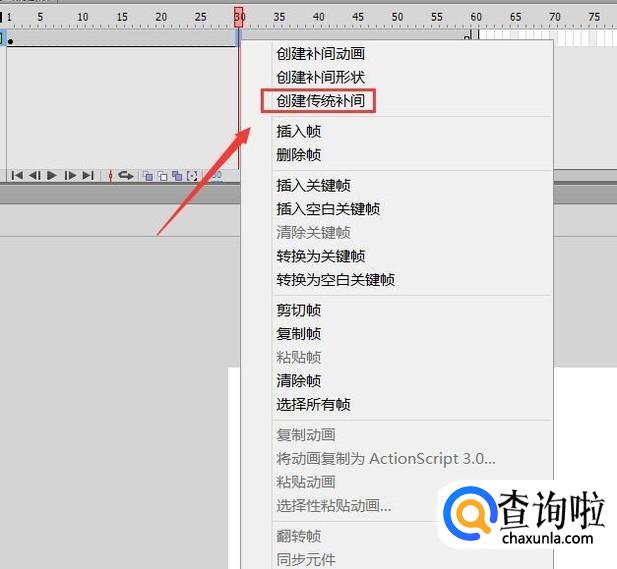
Task: Click the end frame marker near 60
Action: (x=467, y=38)
